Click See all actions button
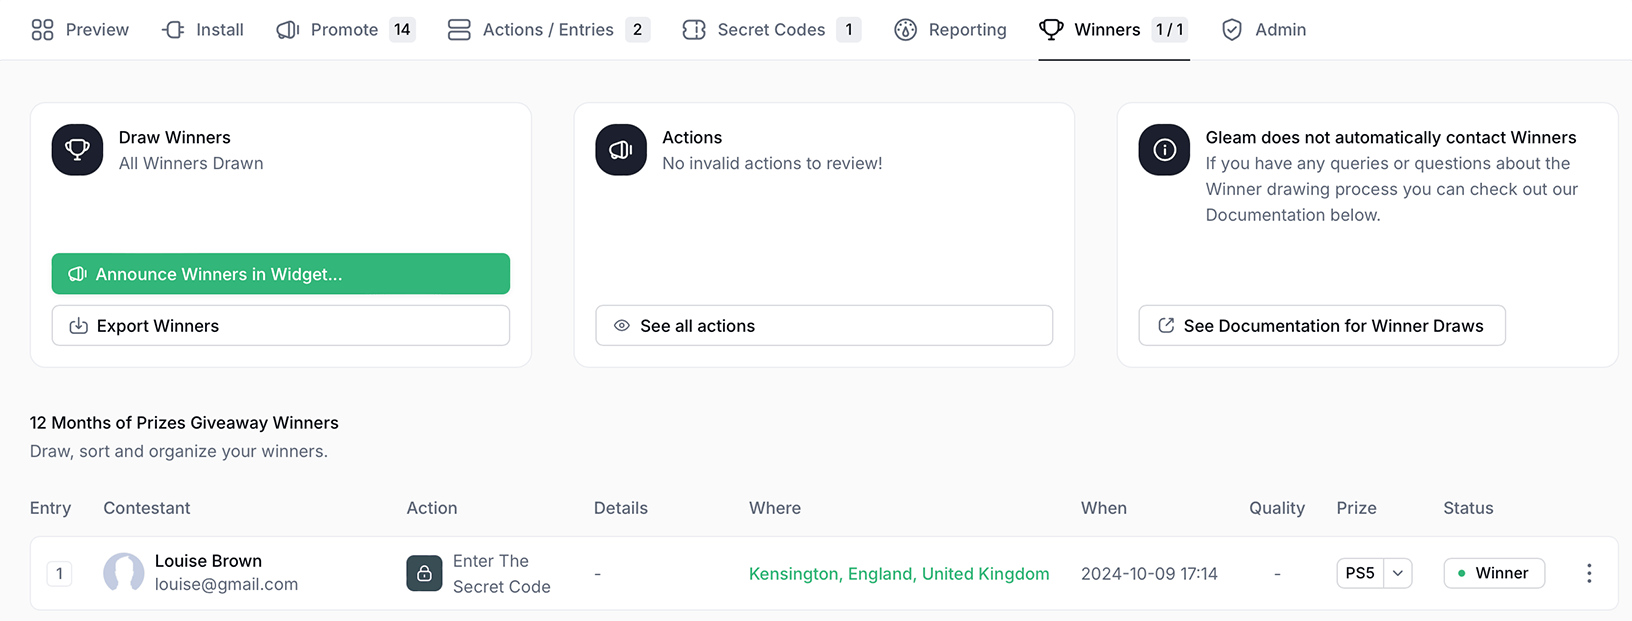Viewport: 1632px width, 621px height. pyautogui.click(x=823, y=326)
